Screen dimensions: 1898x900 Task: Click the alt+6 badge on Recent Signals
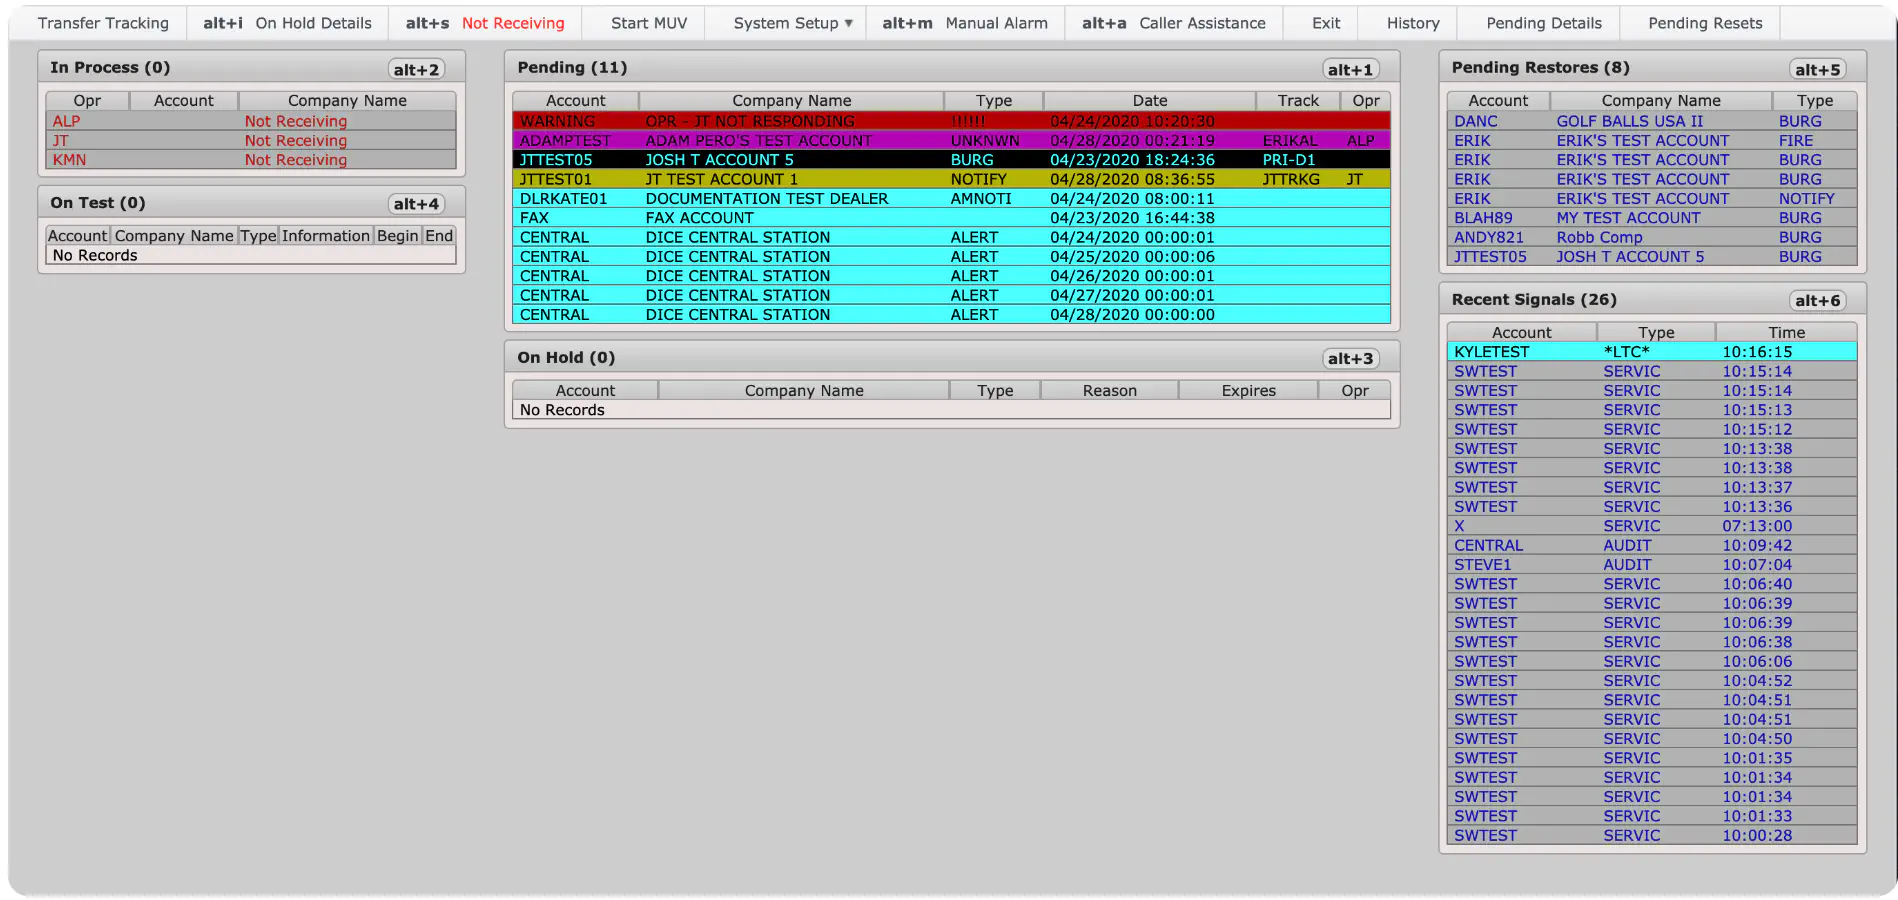(x=1817, y=300)
